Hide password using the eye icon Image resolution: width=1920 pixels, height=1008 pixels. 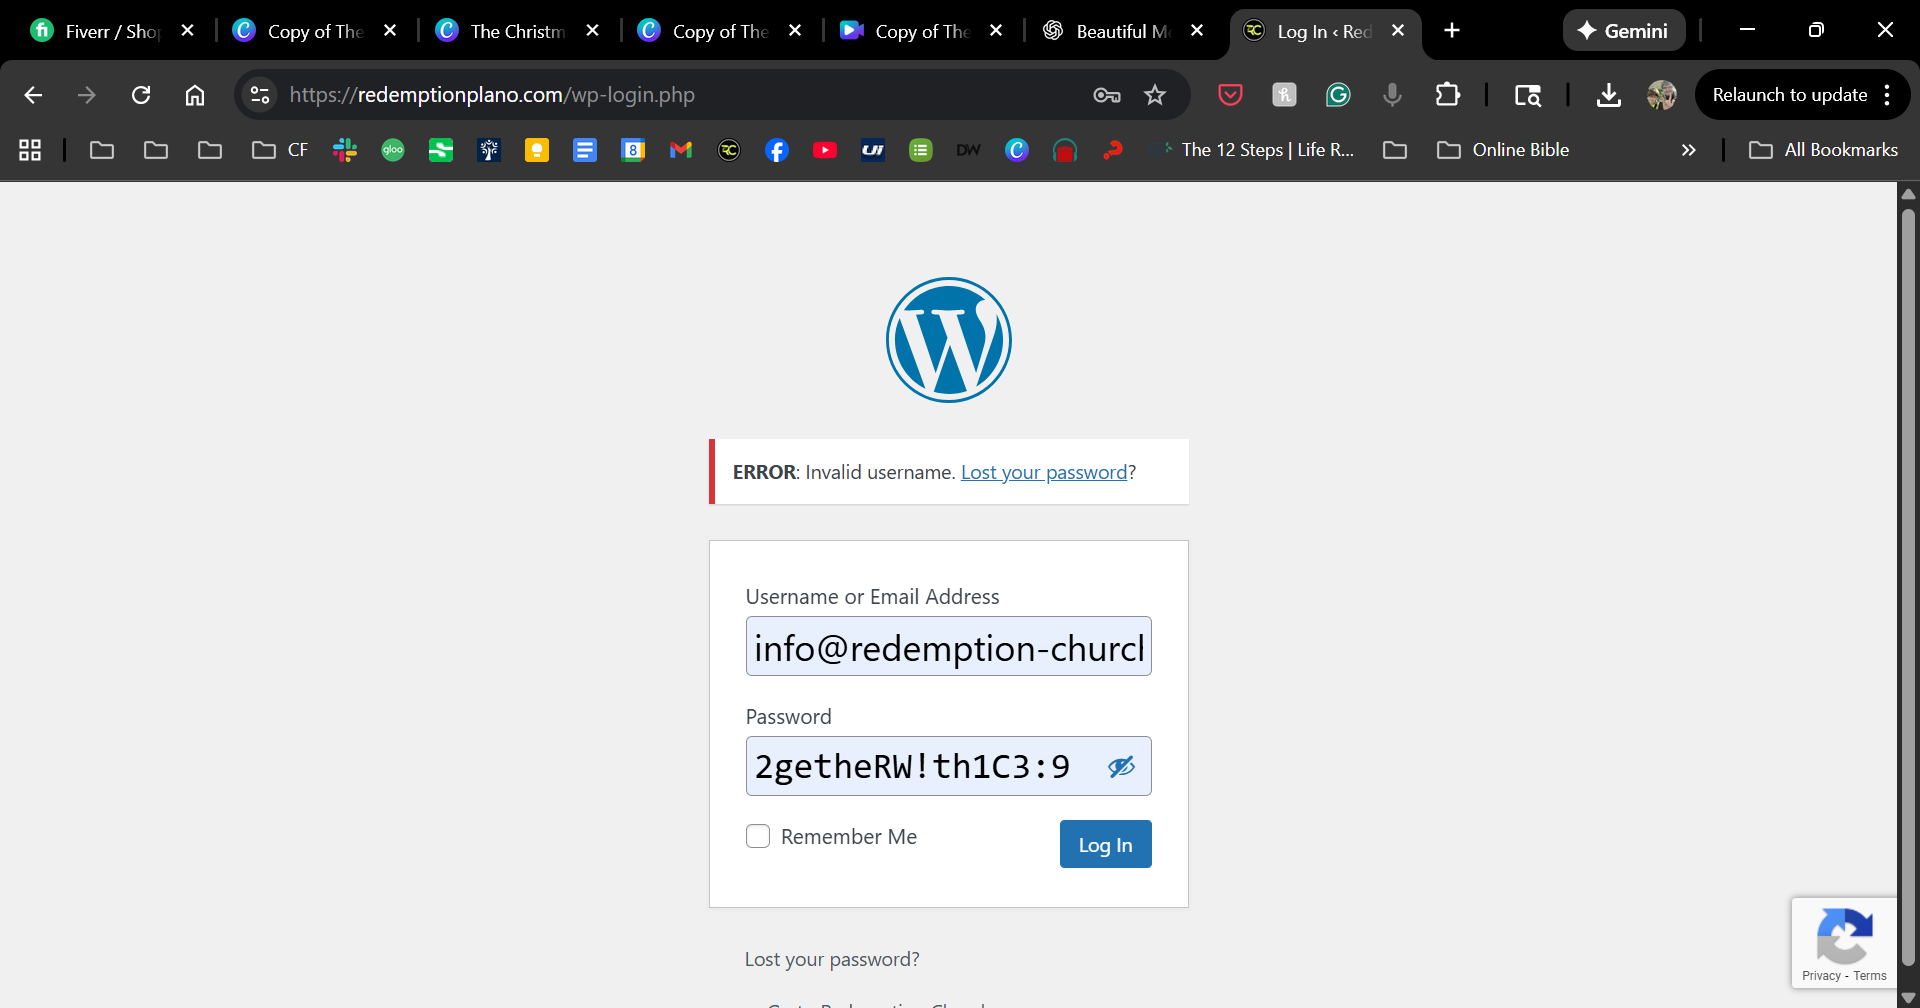[1121, 767]
